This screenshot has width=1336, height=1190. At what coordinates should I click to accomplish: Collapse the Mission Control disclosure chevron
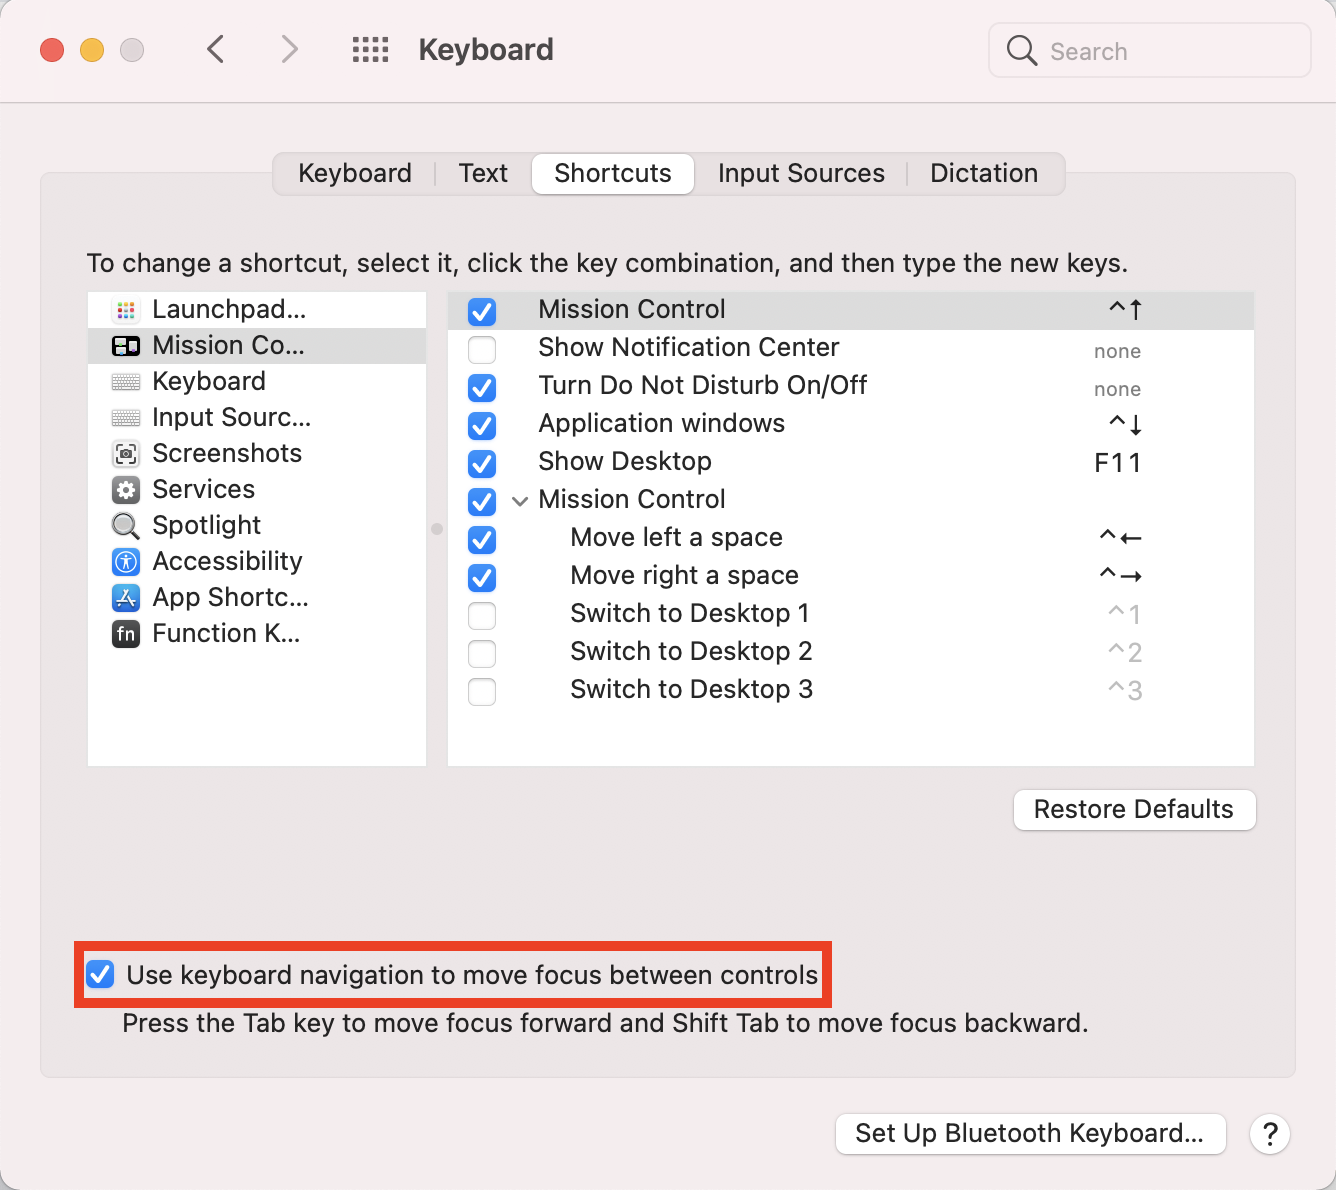tap(520, 501)
